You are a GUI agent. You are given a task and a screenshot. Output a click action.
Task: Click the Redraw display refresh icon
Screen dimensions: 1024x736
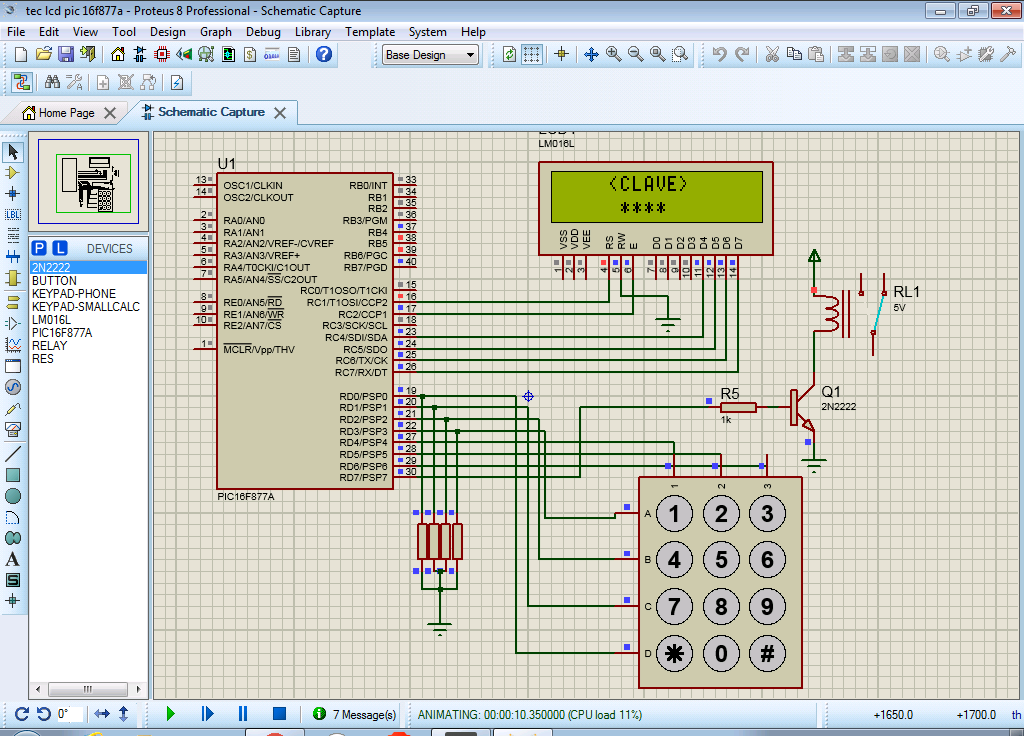(x=509, y=54)
